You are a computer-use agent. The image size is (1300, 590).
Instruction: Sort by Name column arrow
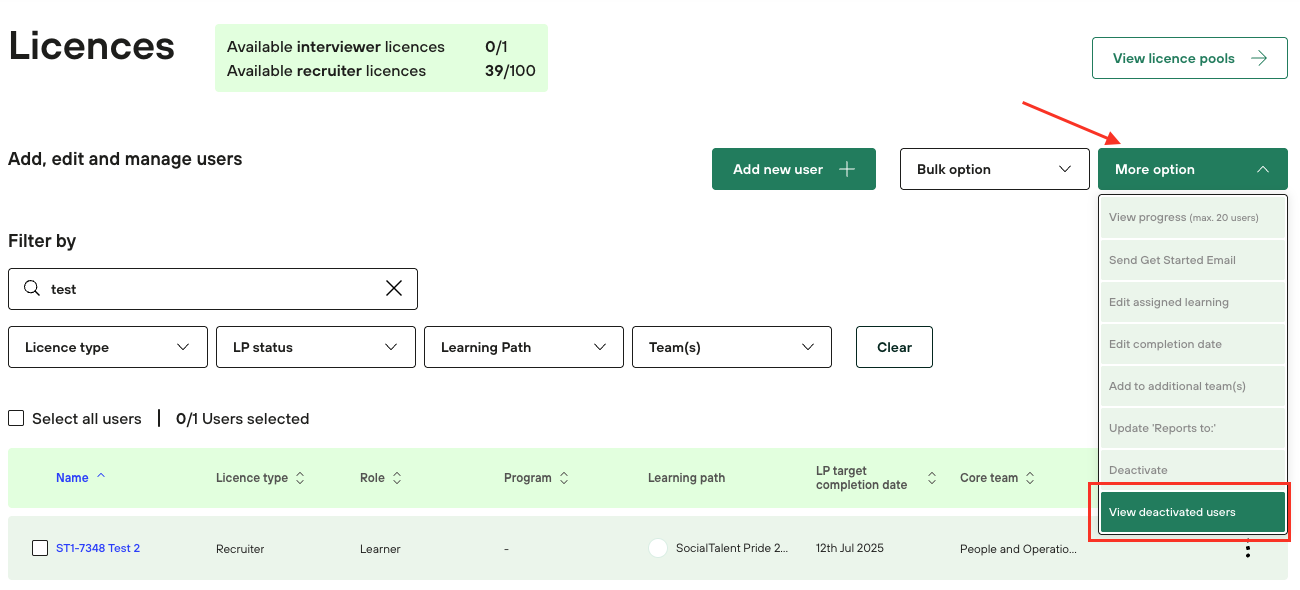coord(101,477)
